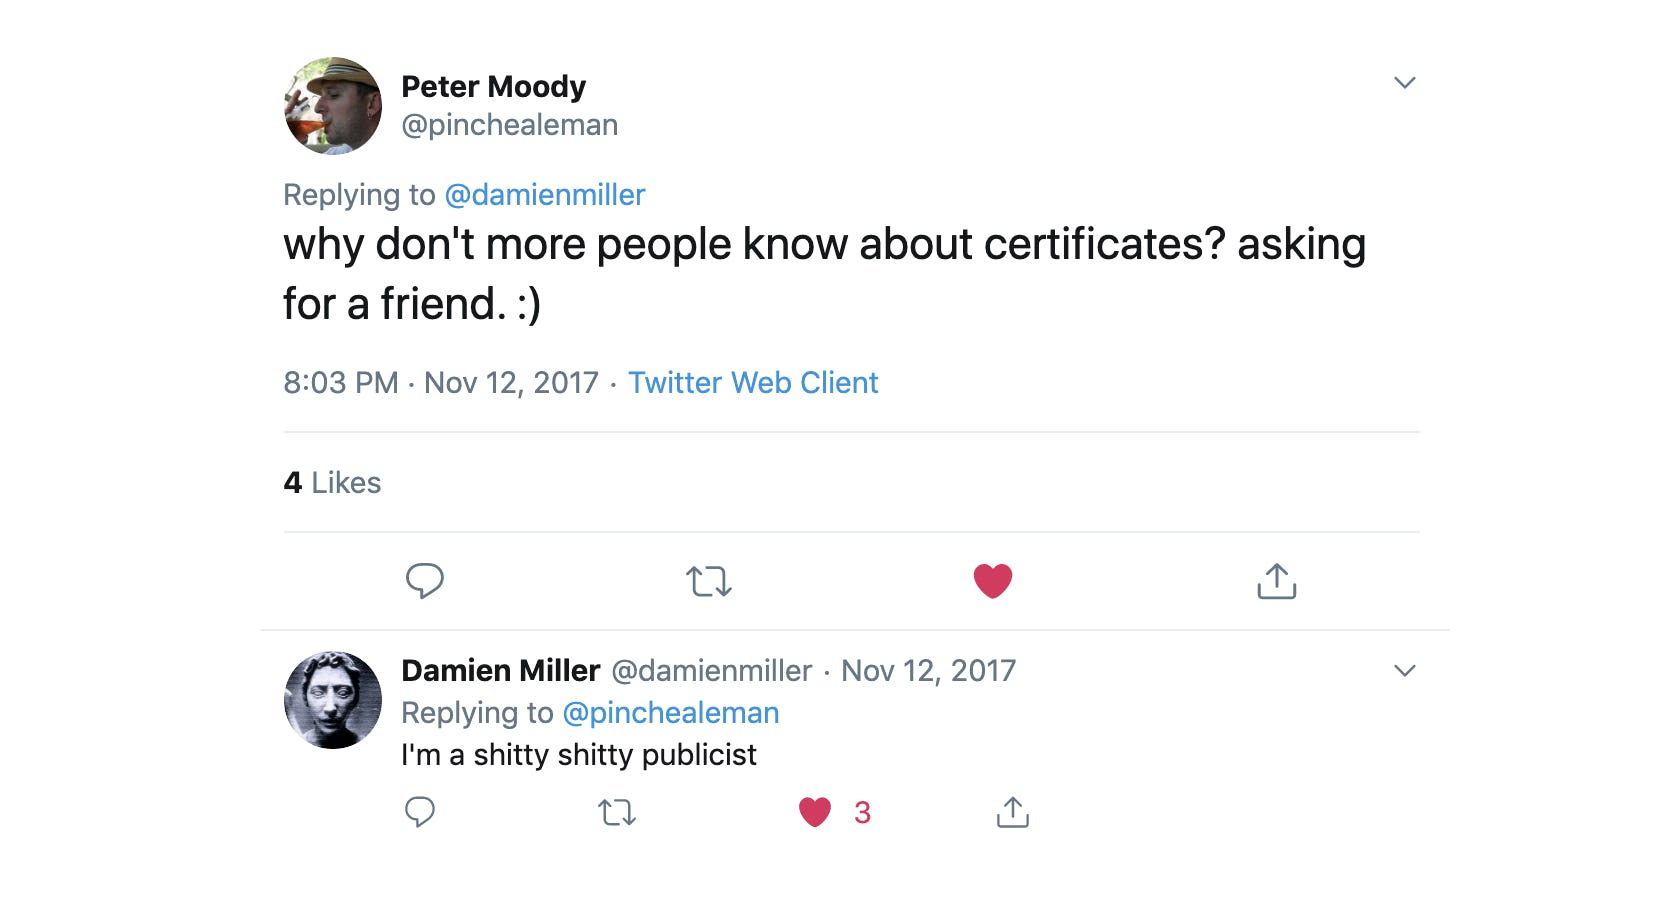This screenshot has width=1680, height=904.
Task: Open Damien Miller's profile picture
Action: [332, 700]
